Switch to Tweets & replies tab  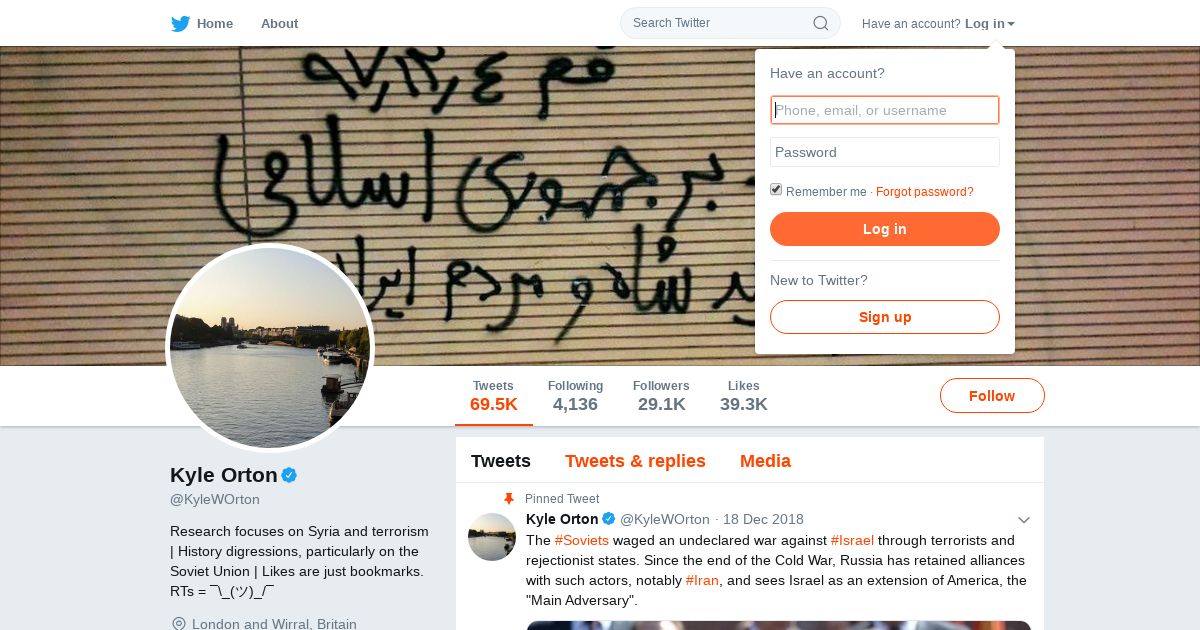635,461
